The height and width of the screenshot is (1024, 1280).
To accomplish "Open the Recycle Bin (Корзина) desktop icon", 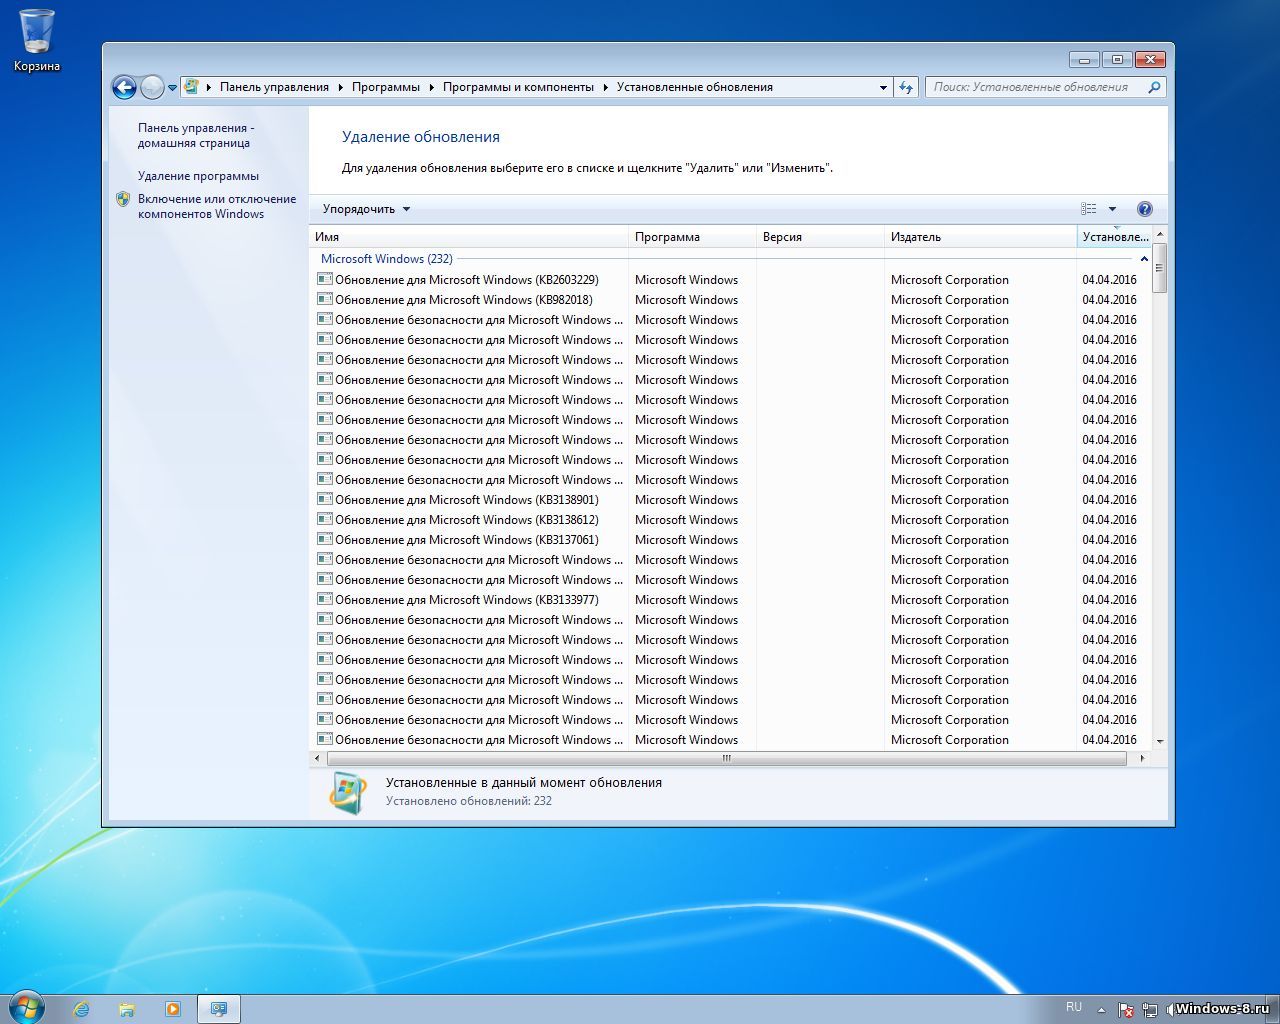I will [x=37, y=40].
